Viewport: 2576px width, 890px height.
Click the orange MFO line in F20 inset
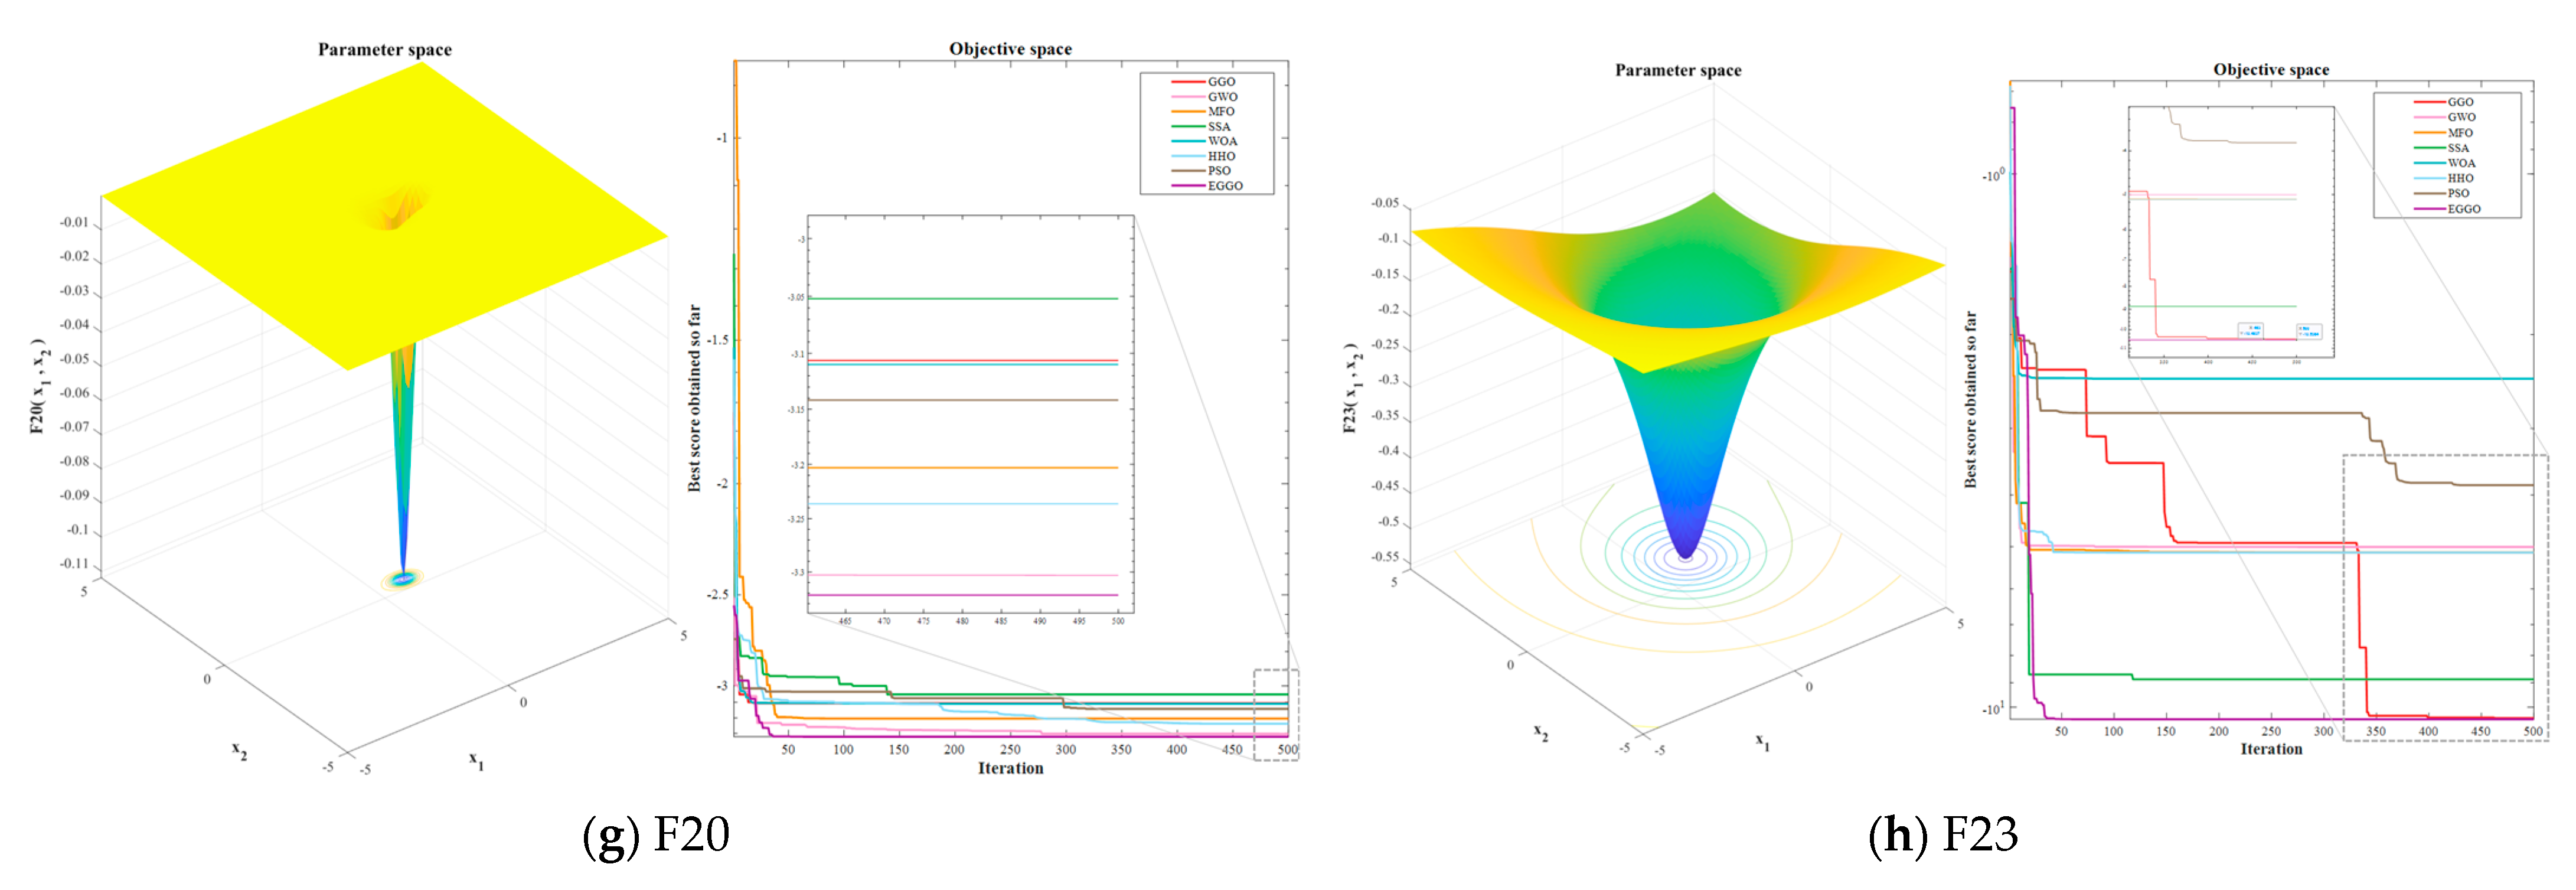[962, 467]
